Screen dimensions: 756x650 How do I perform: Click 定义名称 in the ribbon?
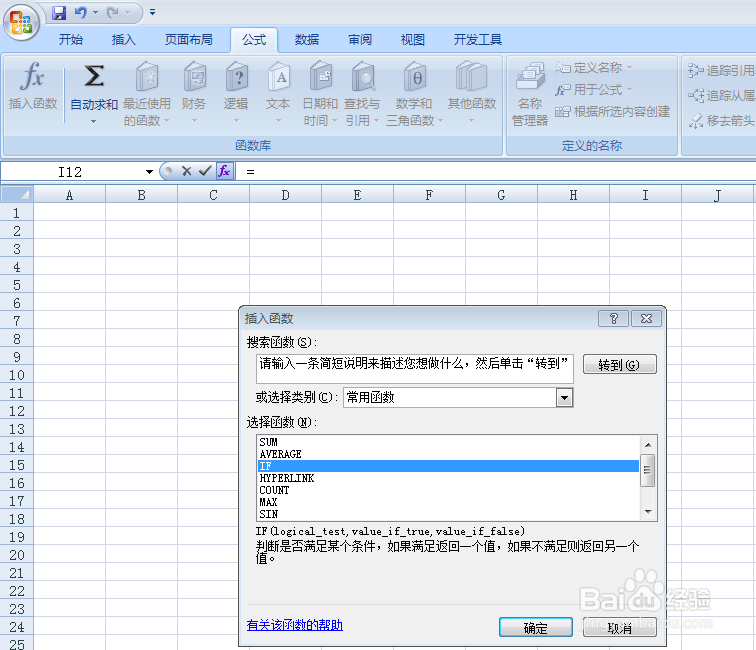click(594, 68)
